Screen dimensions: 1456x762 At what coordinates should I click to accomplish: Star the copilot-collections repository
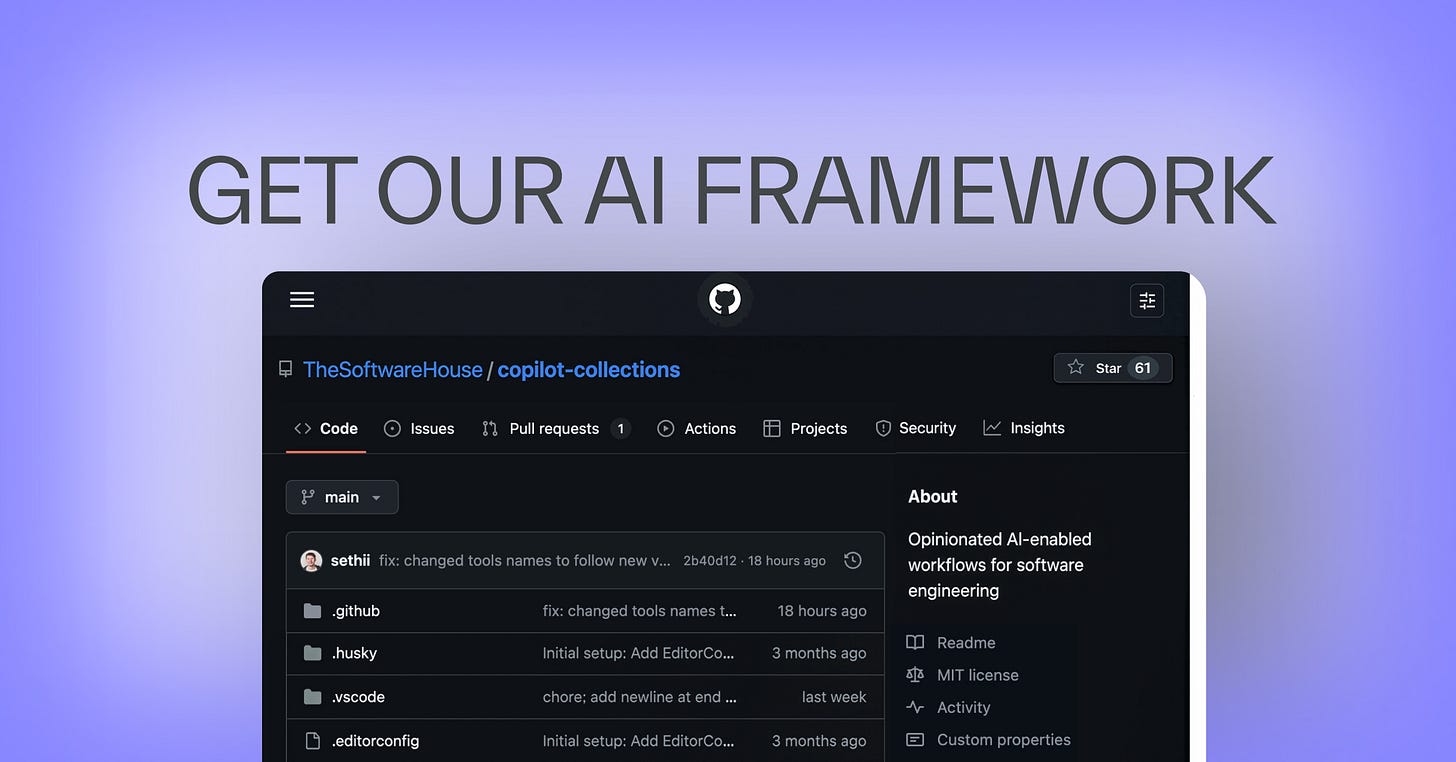pos(1113,368)
